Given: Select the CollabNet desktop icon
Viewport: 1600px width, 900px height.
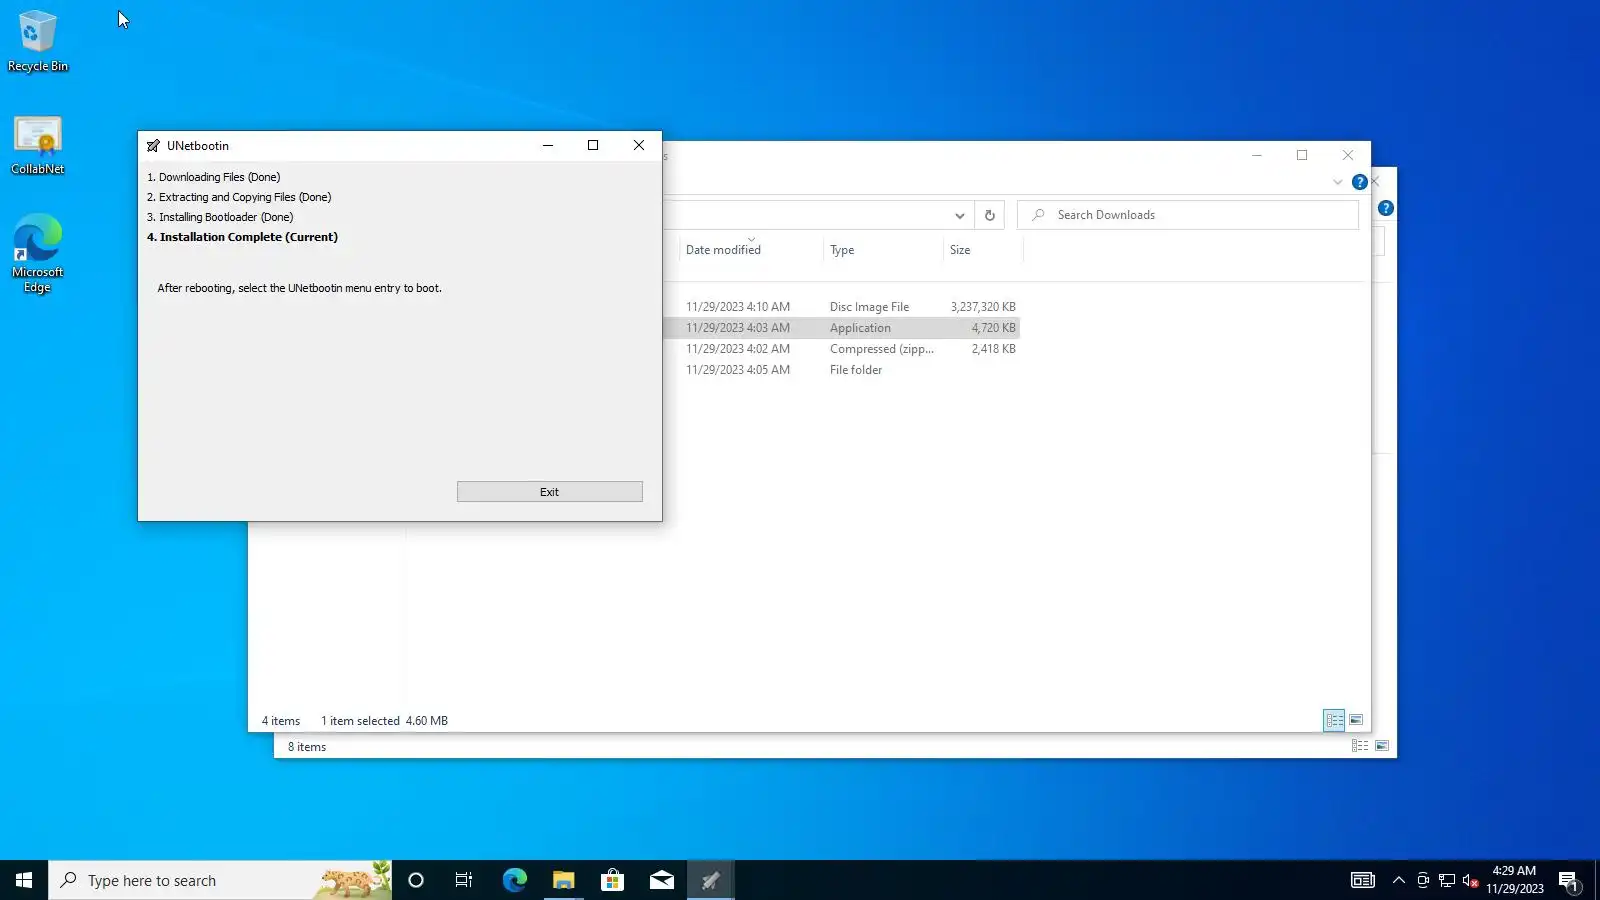Looking at the screenshot, I should click(38, 146).
